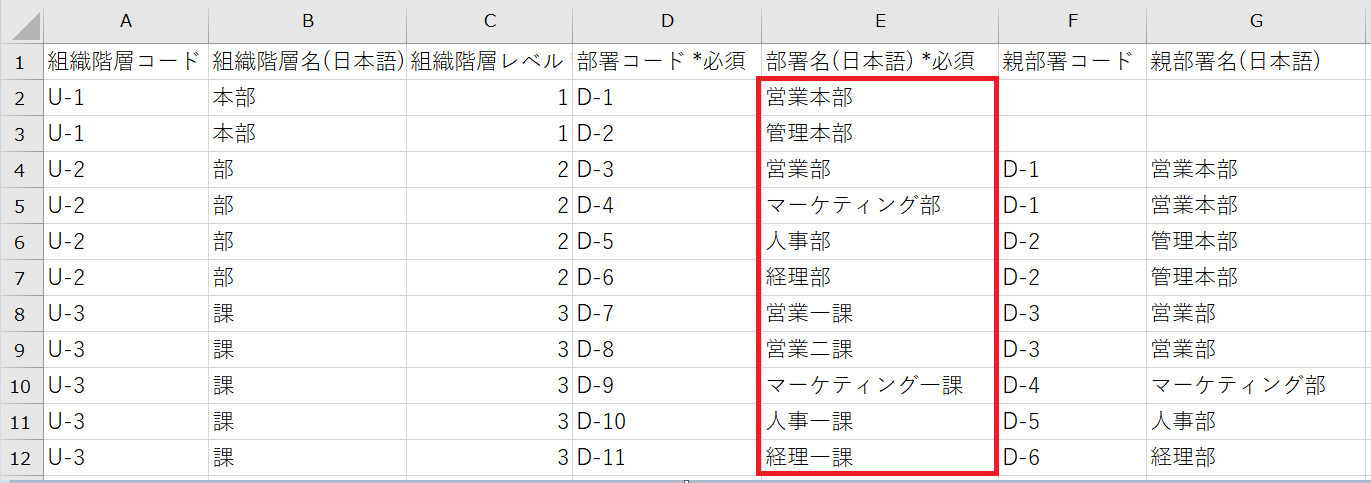Select cell E9 containing 営業二課
The height and width of the screenshot is (483, 1371).
[x=878, y=350]
